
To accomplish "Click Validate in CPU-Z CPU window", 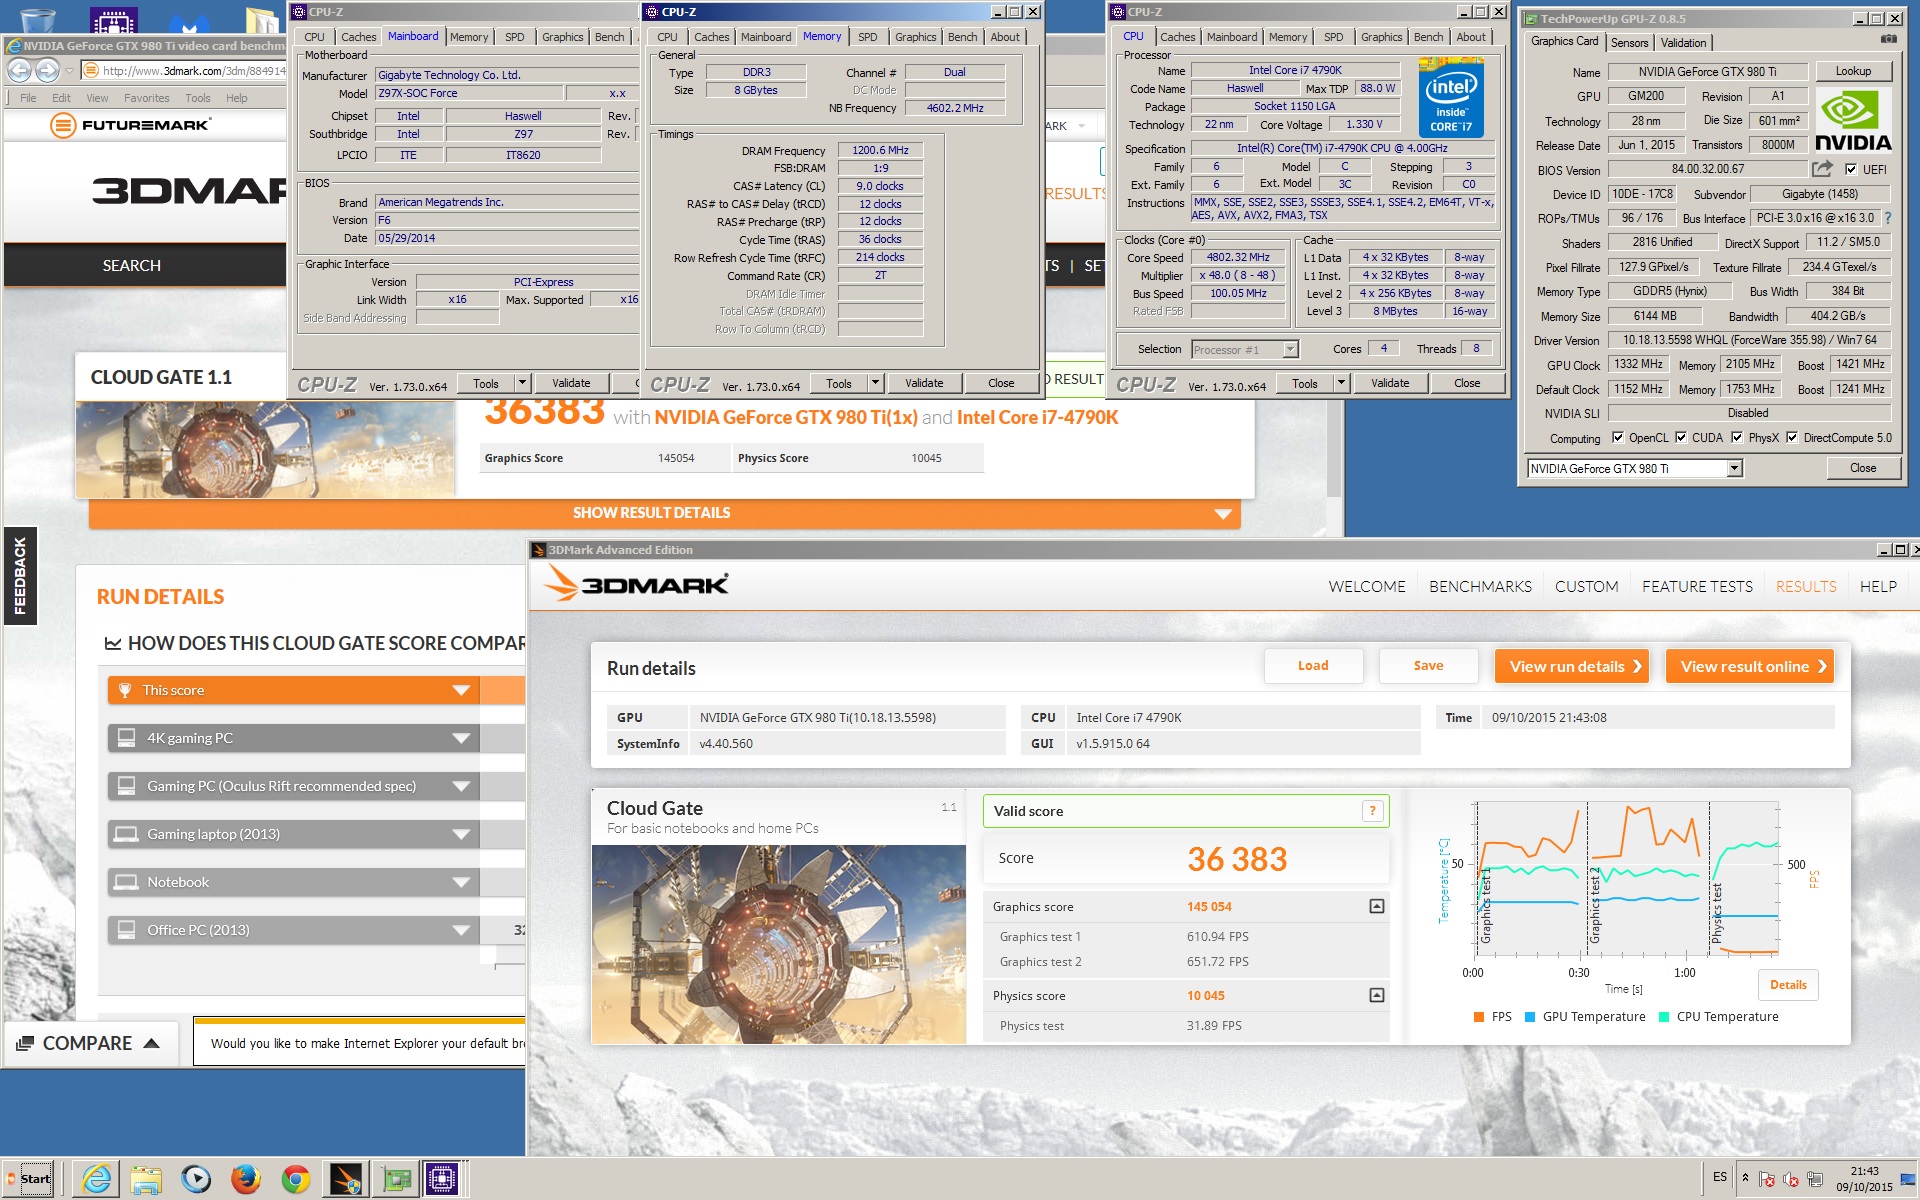I will (x=1390, y=383).
